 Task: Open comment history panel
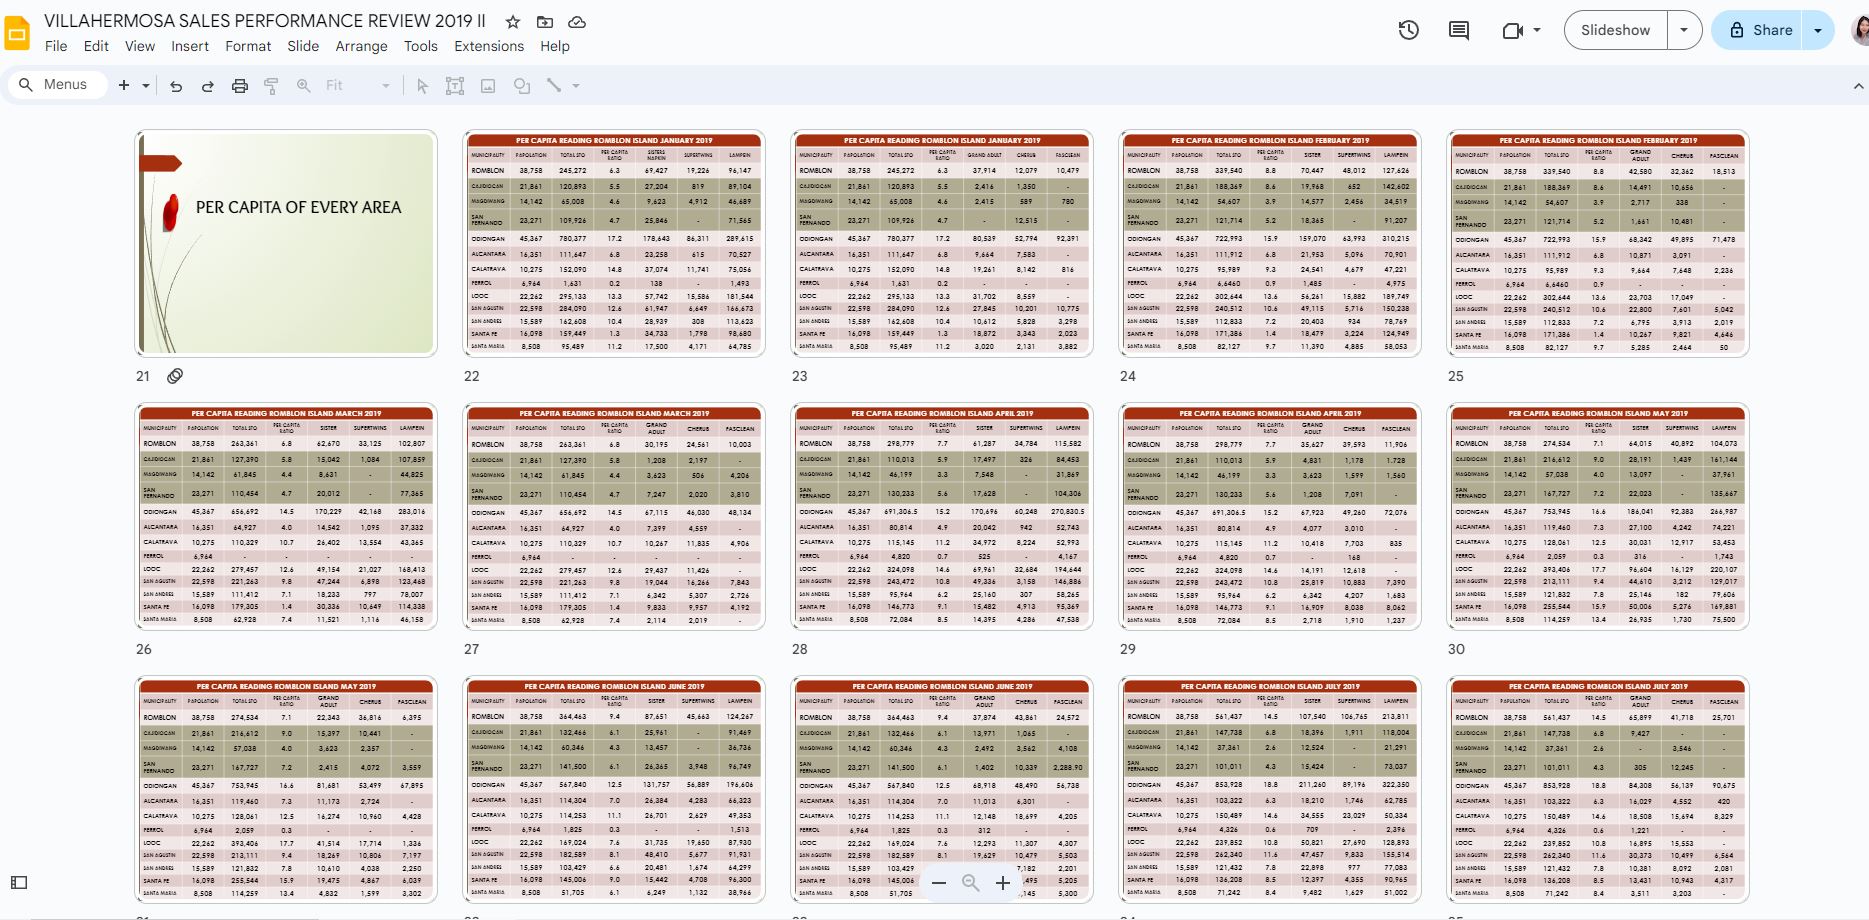(x=1459, y=30)
